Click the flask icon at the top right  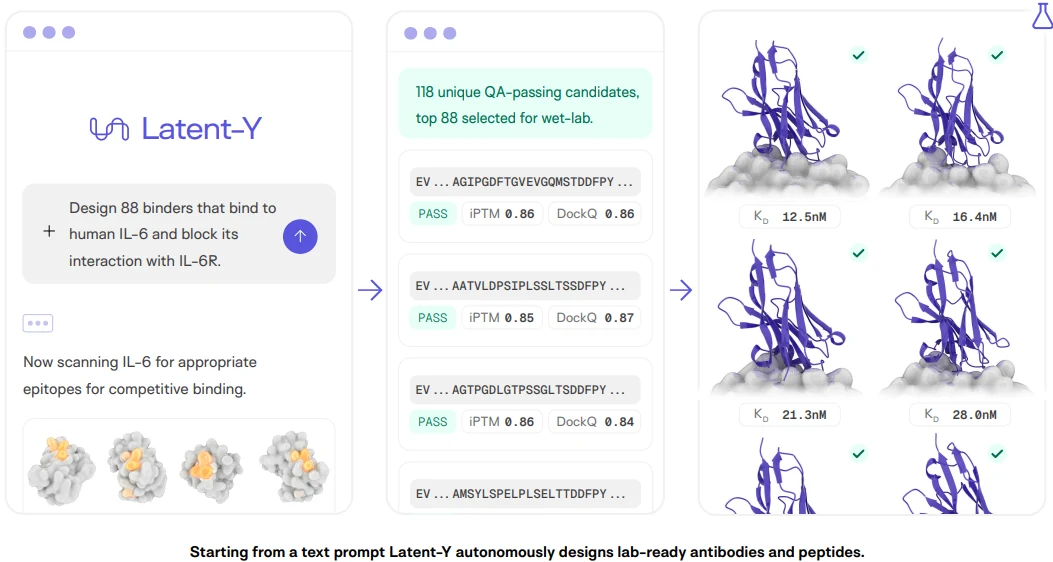tap(1042, 15)
